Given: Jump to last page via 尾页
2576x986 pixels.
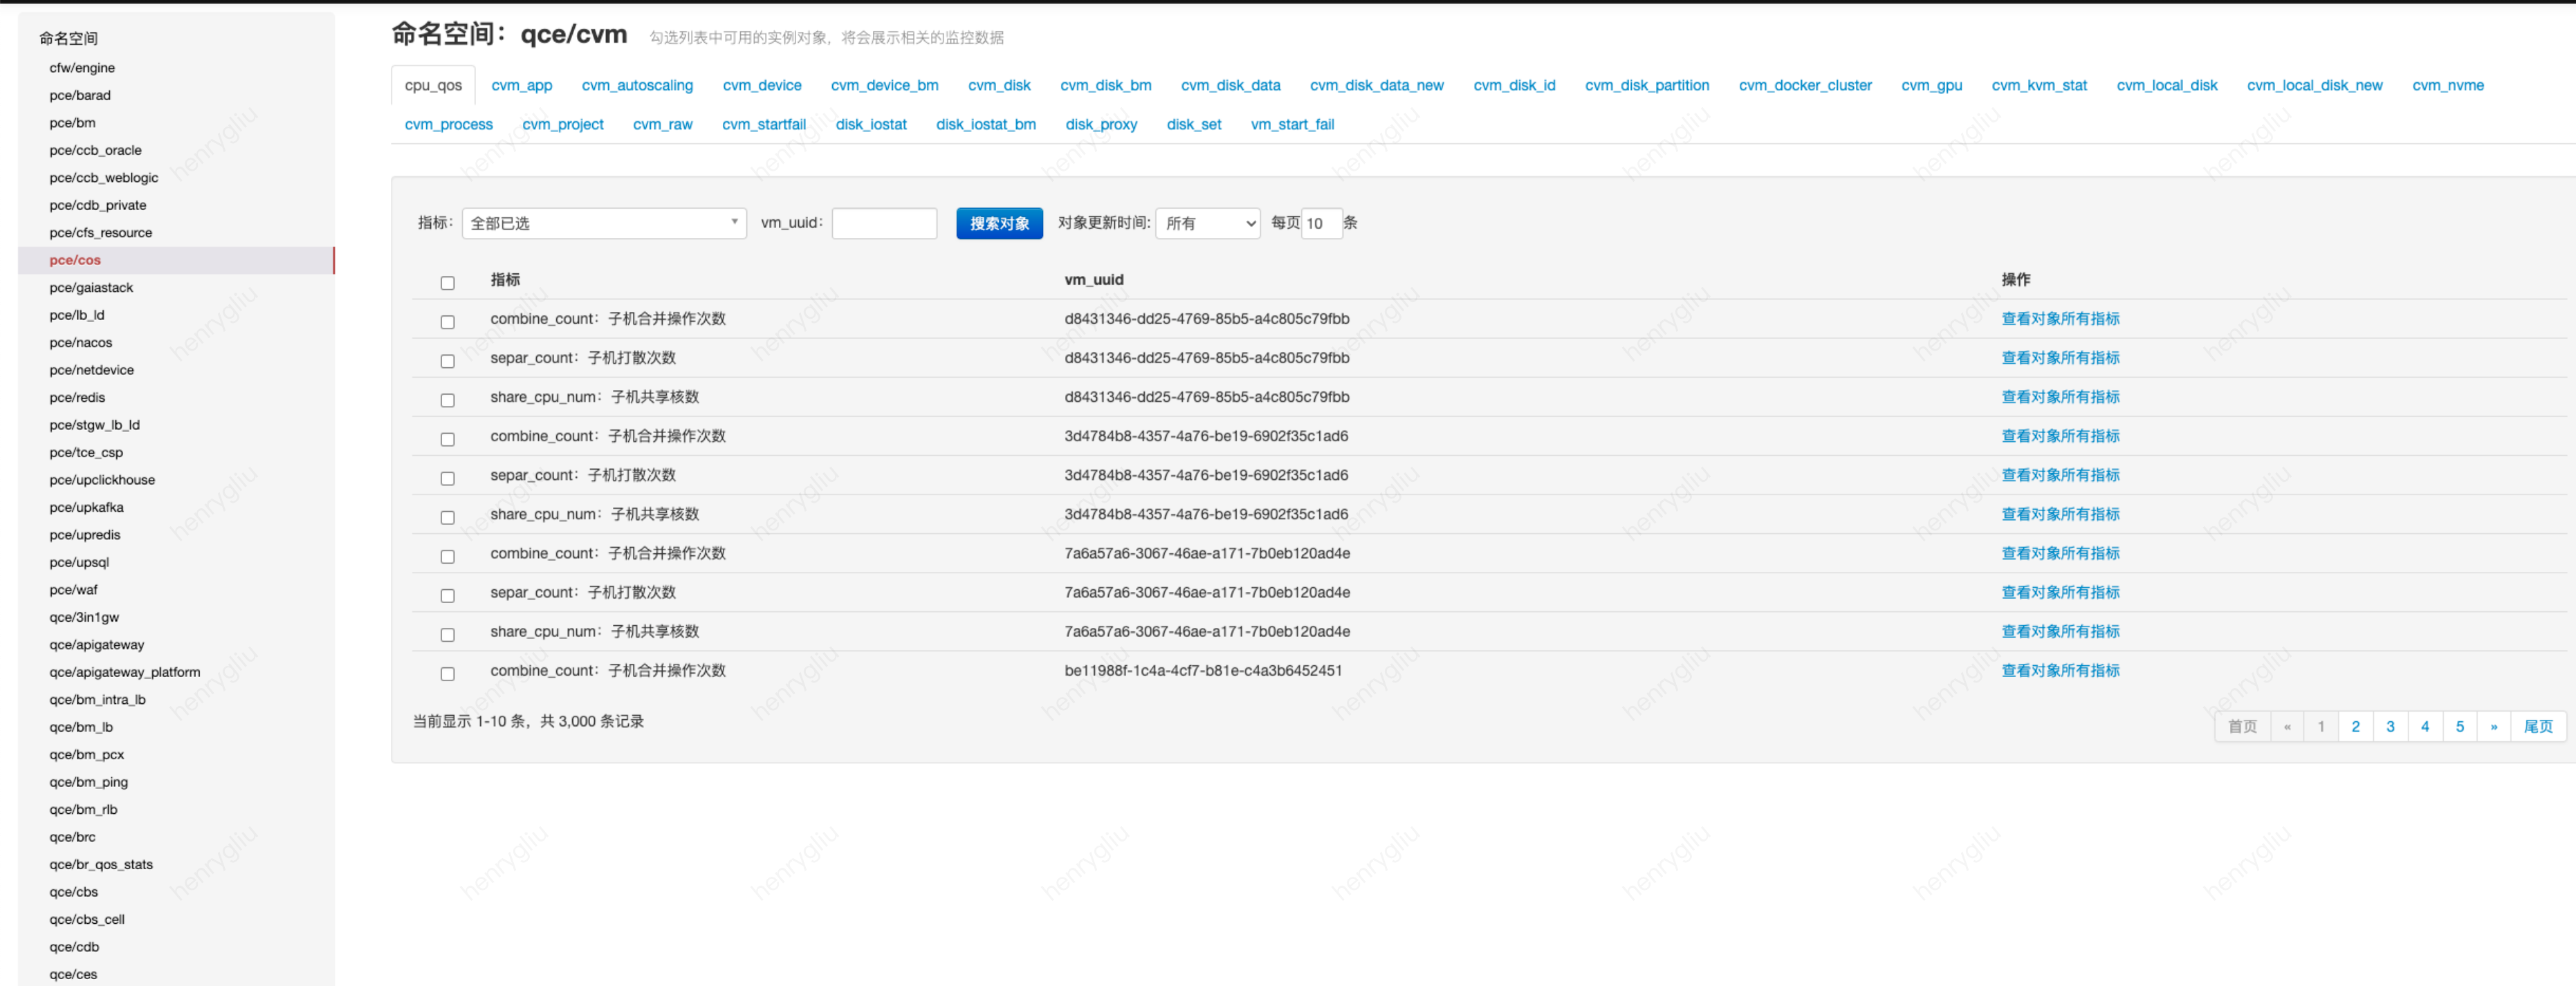Looking at the screenshot, I should point(2537,726).
